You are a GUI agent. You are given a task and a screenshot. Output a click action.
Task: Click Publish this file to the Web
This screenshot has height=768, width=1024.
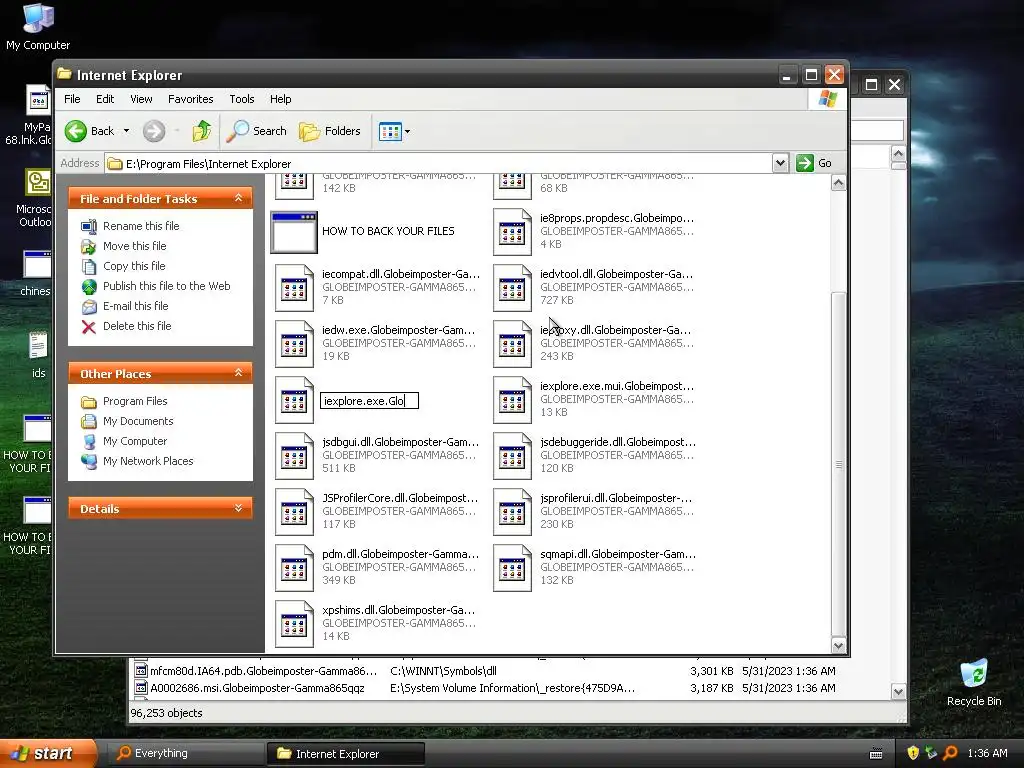pyautogui.click(x=167, y=286)
